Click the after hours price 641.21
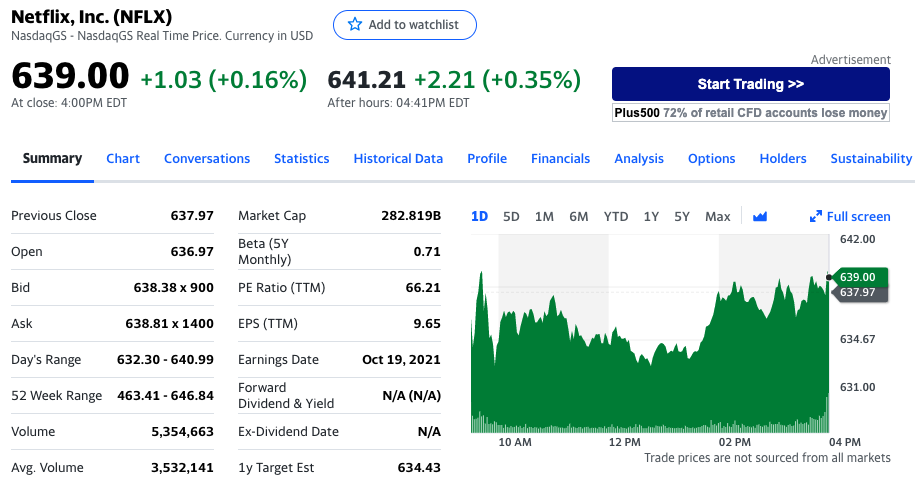915x484 pixels. [x=366, y=80]
